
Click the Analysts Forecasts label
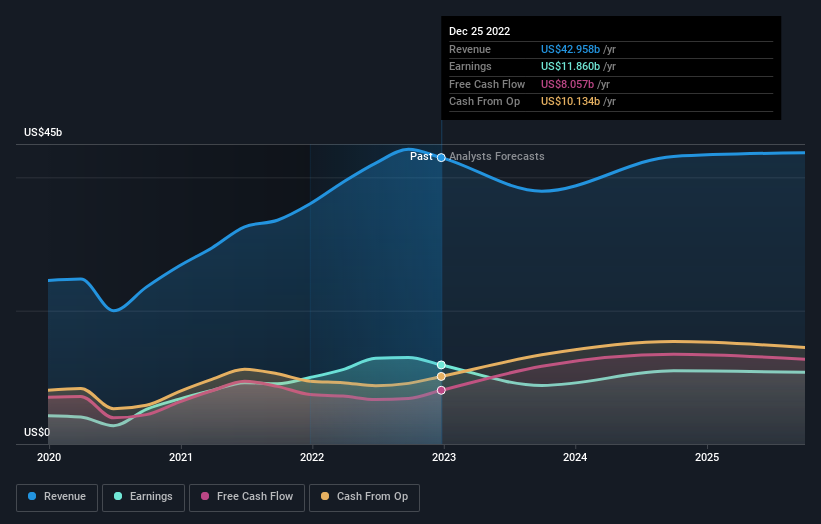pyautogui.click(x=496, y=157)
